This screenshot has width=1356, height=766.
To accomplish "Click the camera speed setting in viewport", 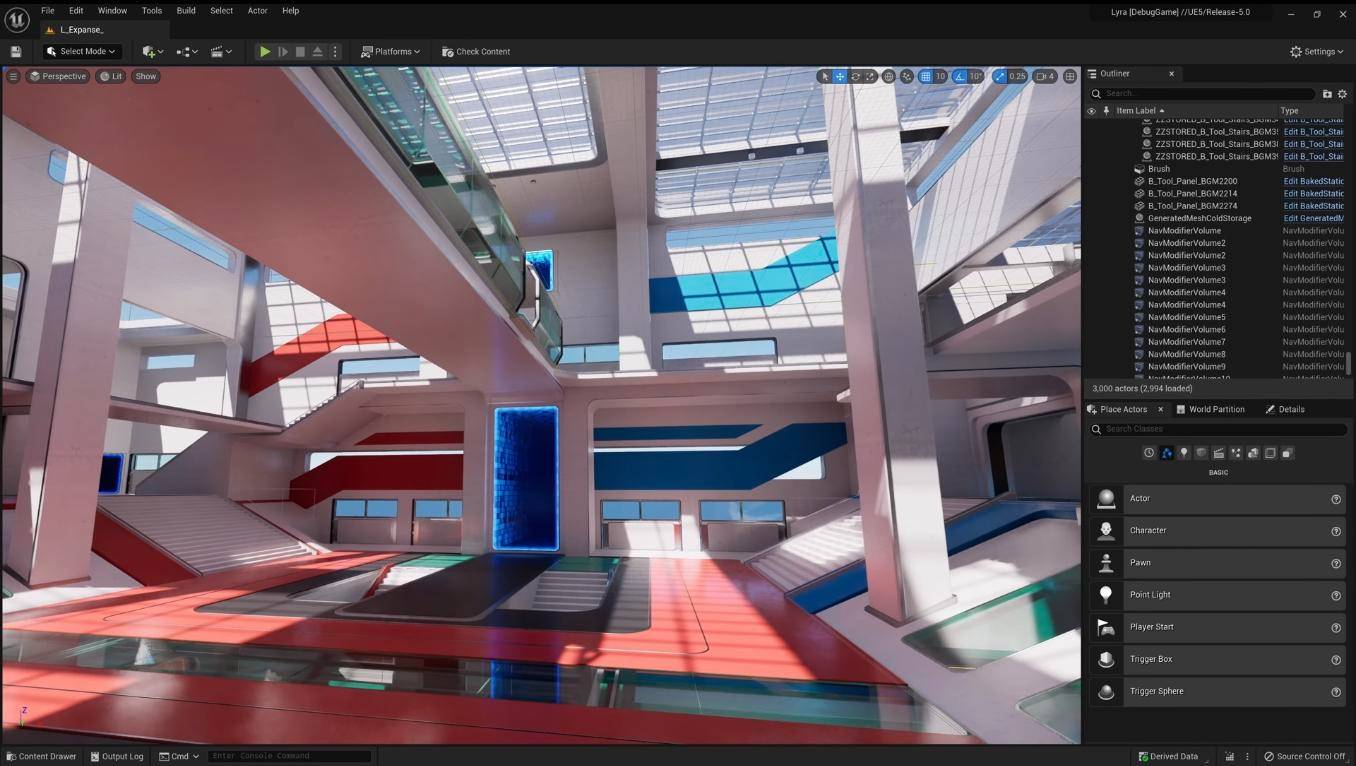I will [1045, 76].
